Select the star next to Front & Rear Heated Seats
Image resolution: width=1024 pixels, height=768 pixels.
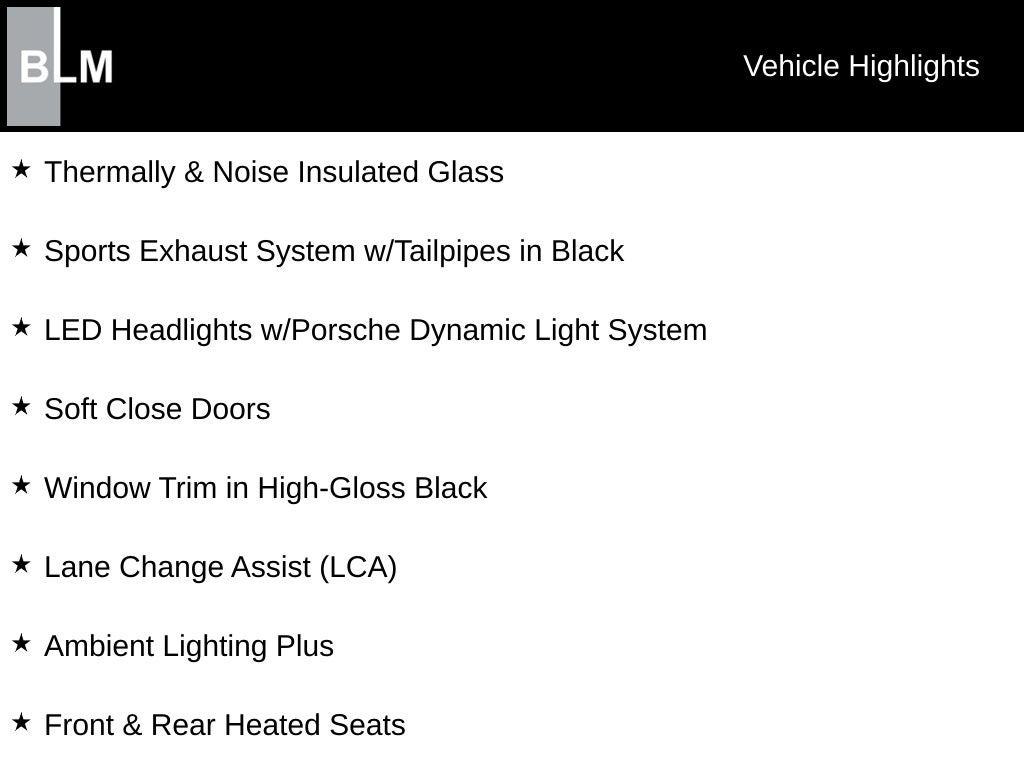point(21,723)
